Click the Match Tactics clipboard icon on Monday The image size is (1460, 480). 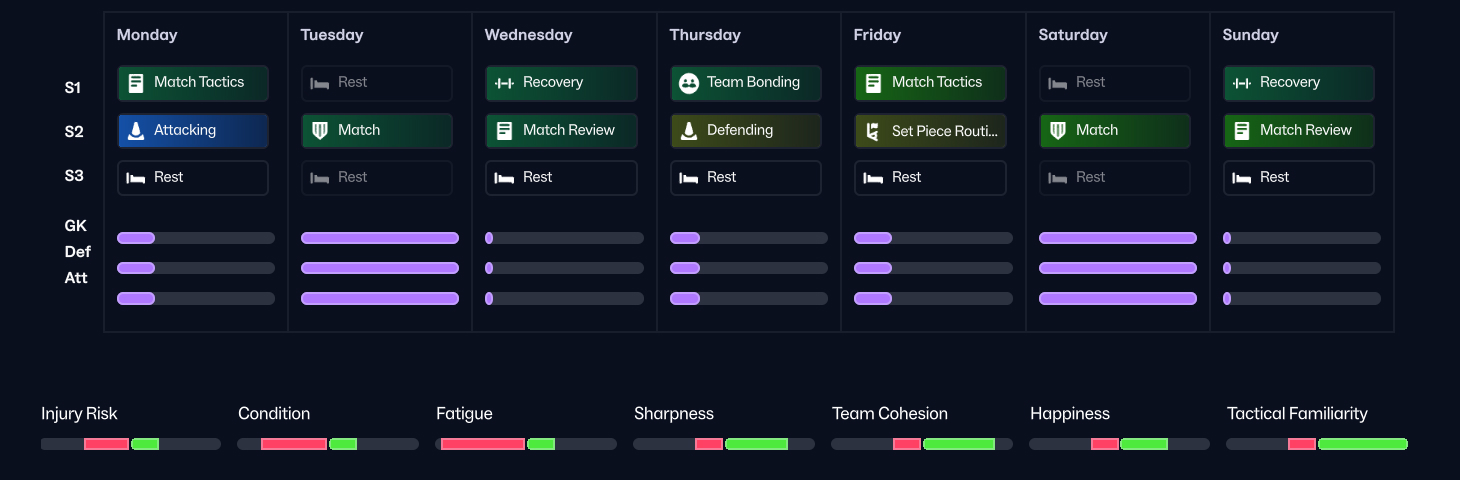point(136,83)
